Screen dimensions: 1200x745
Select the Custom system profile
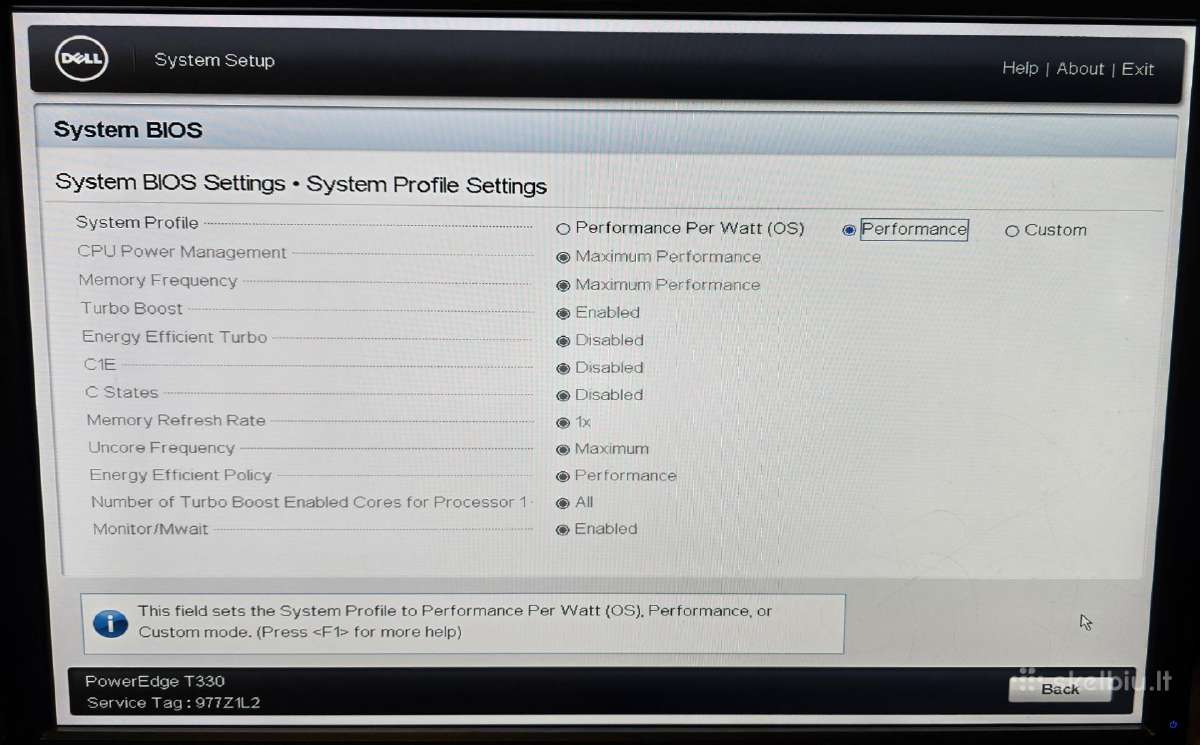pos(1012,231)
